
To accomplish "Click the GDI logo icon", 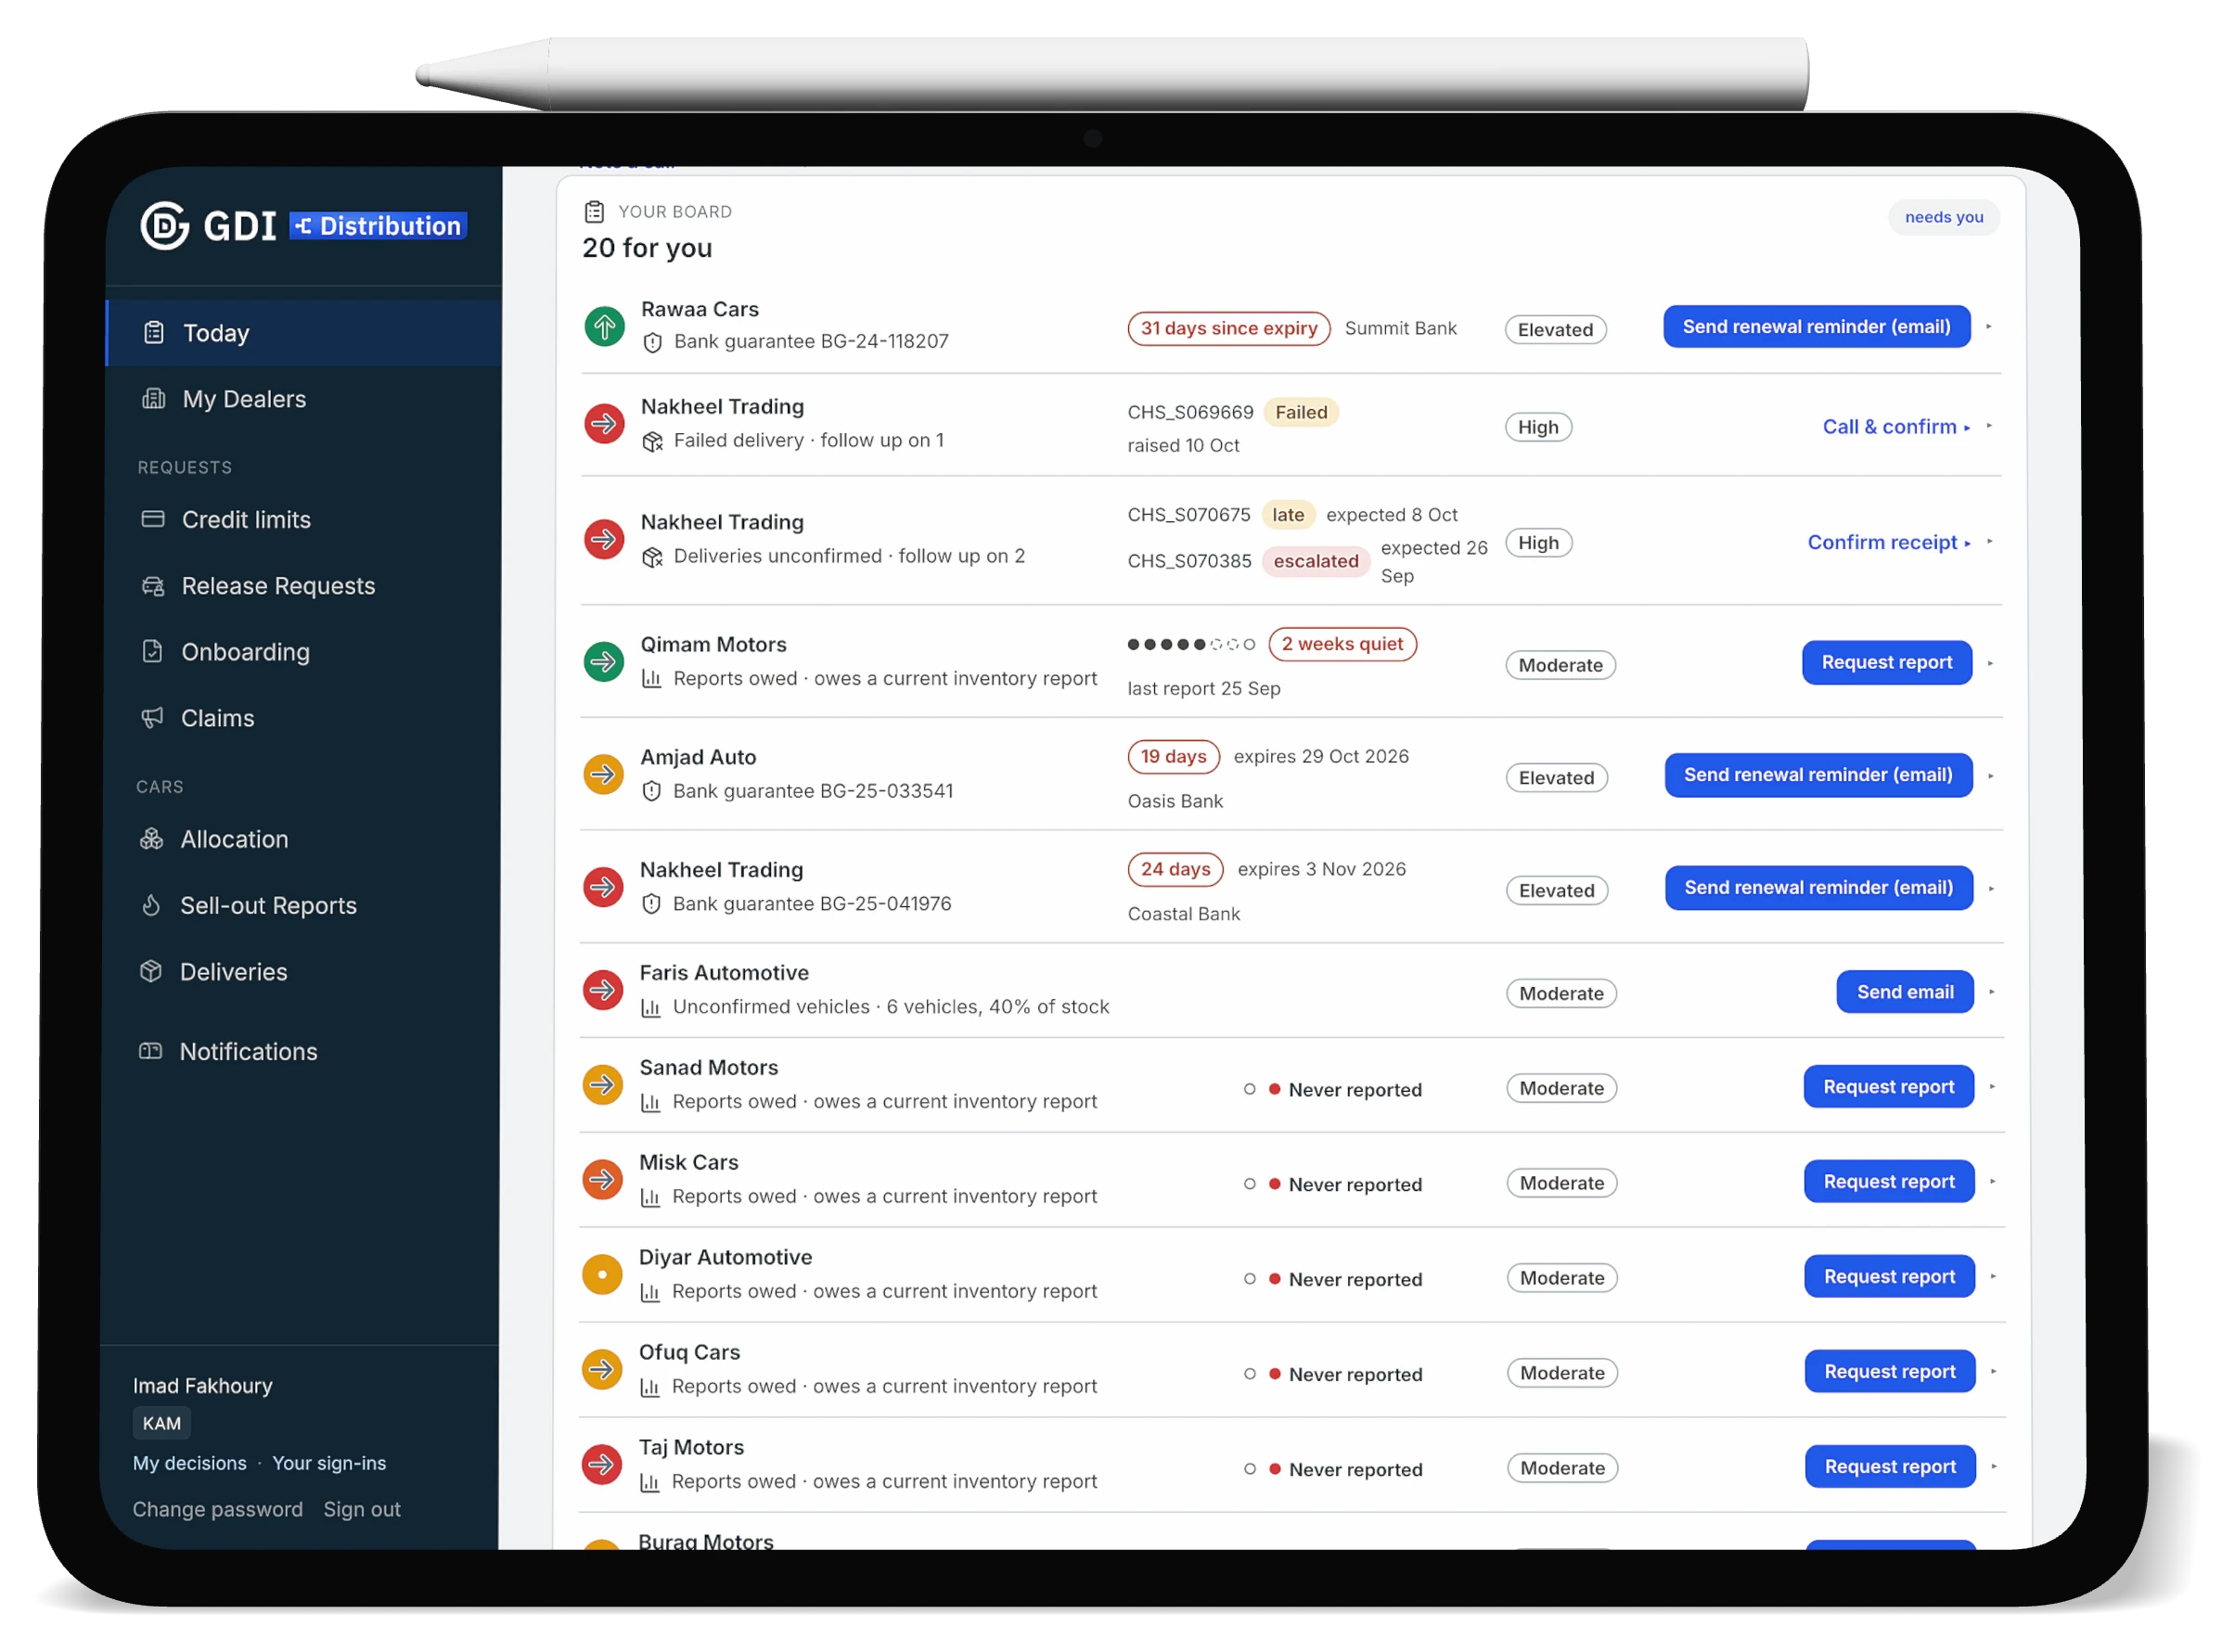I will [165, 226].
